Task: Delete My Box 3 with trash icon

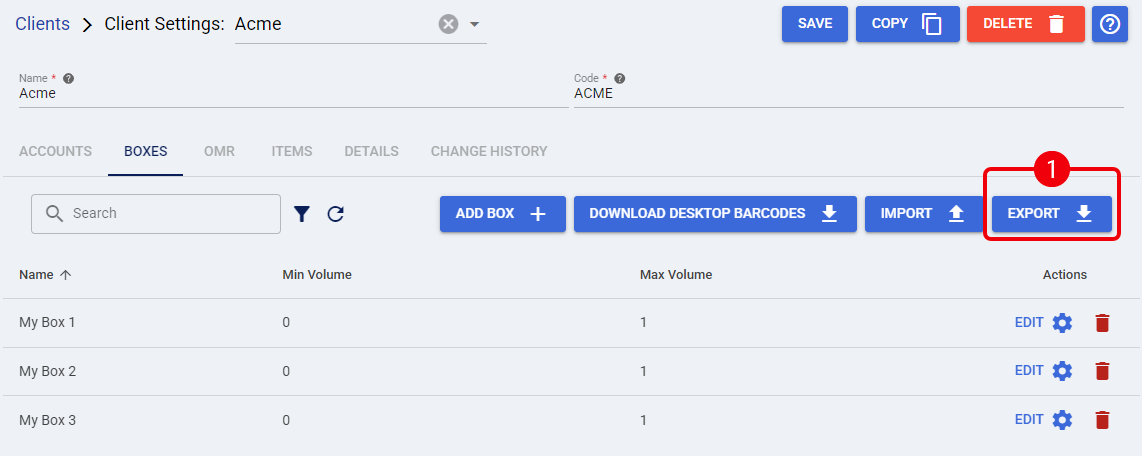Action: point(1102,420)
